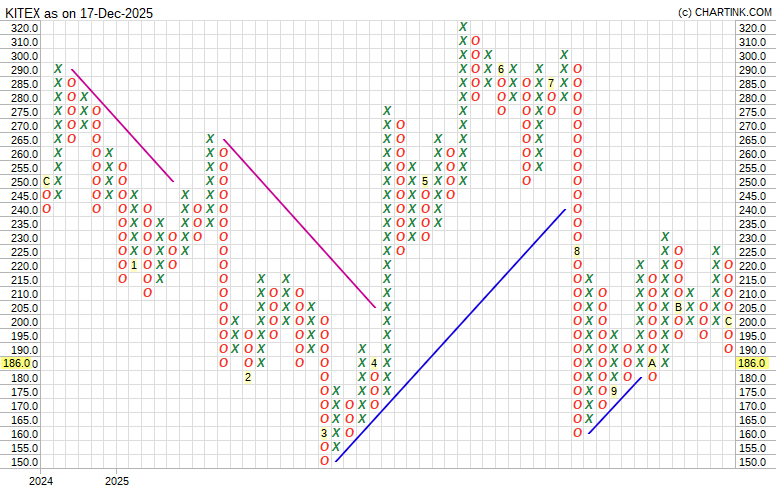The width and height of the screenshot is (778, 498).
Task: Click month marker 3 near the chart low
Action: click(x=324, y=433)
